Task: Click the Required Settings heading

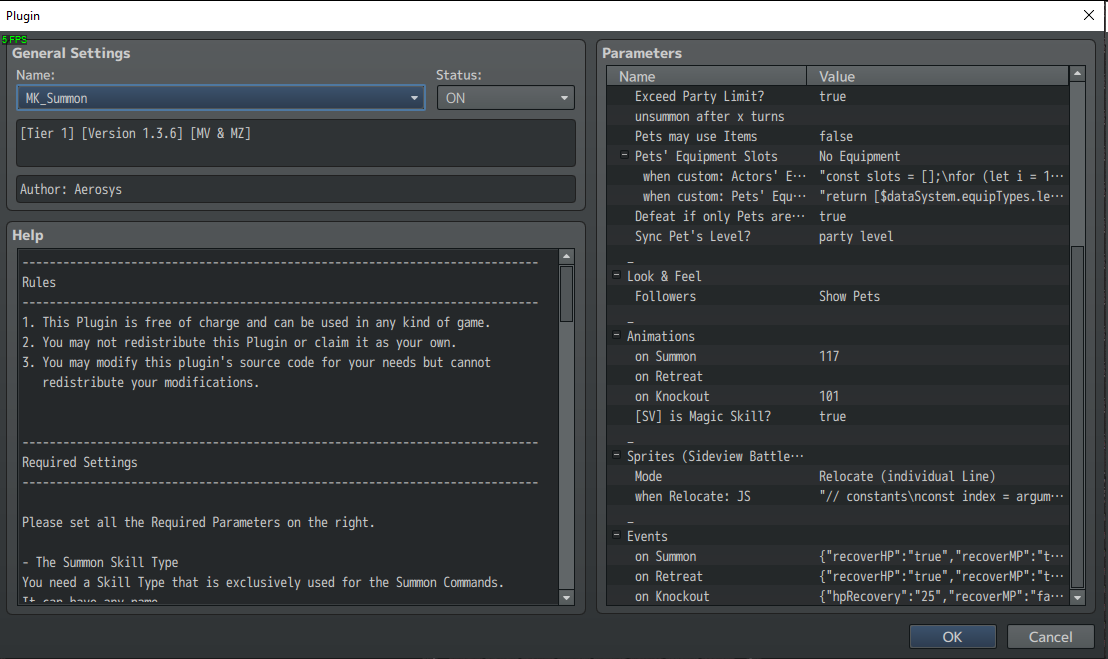Action: [x=80, y=462]
